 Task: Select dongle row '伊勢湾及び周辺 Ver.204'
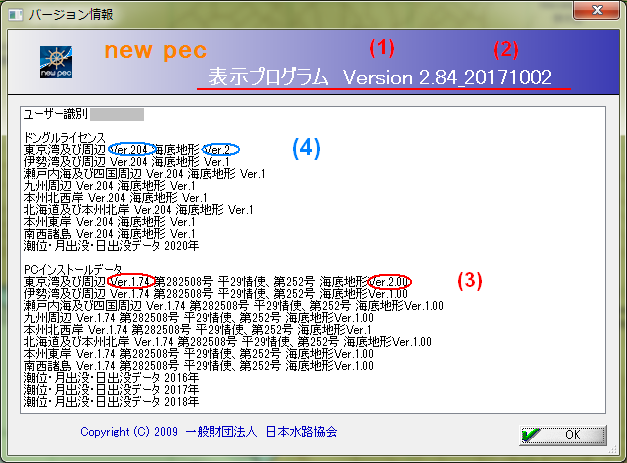pyautogui.click(x=126, y=162)
